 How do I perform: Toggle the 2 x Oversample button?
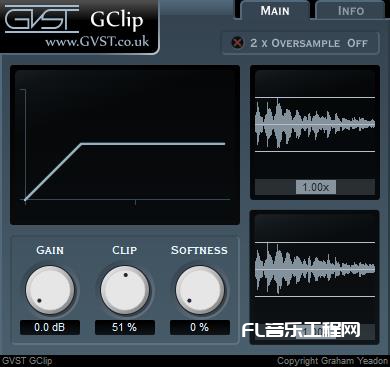point(301,43)
